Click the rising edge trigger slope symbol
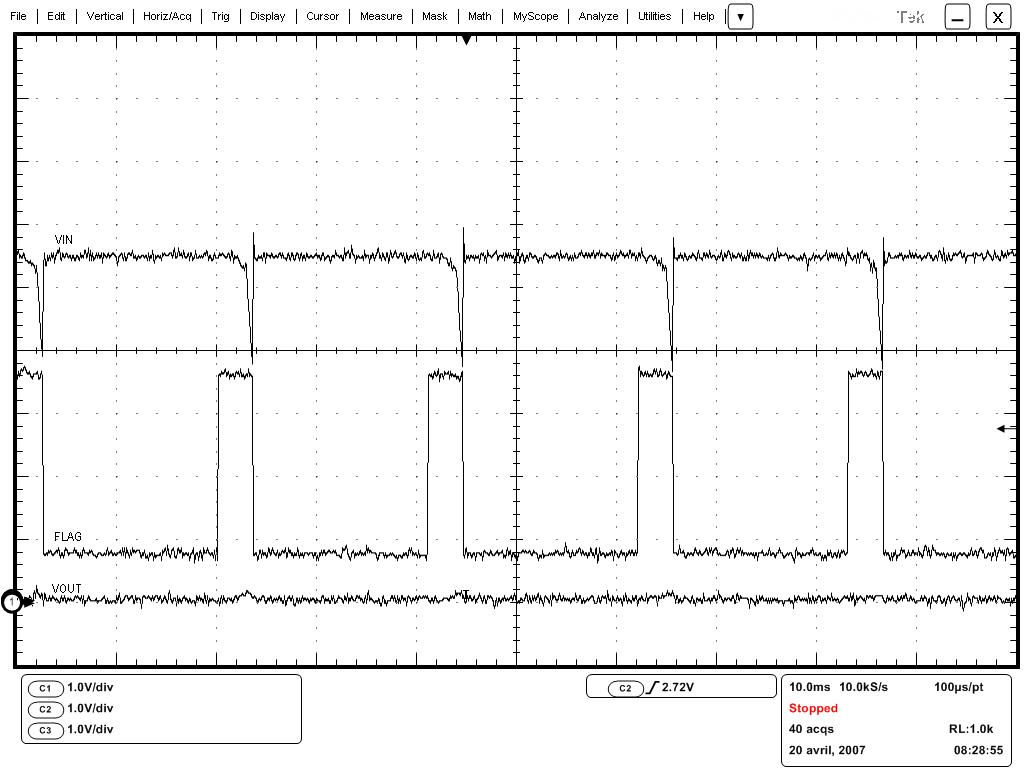 pyautogui.click(x=653, y=688)
